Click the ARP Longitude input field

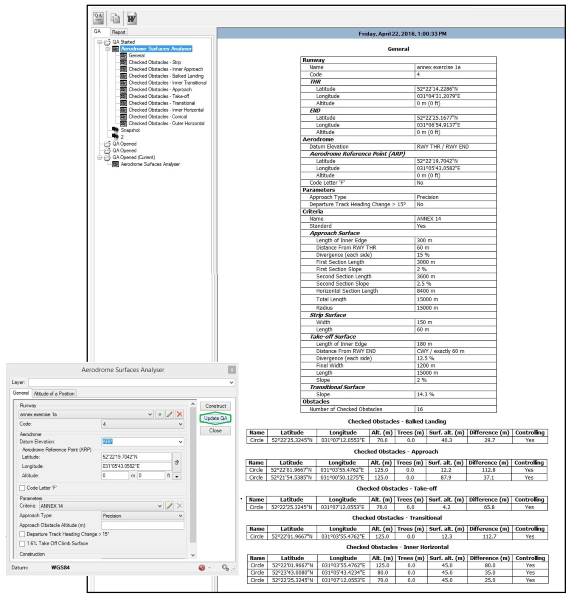pyautogui.click(x=136, y=466)
